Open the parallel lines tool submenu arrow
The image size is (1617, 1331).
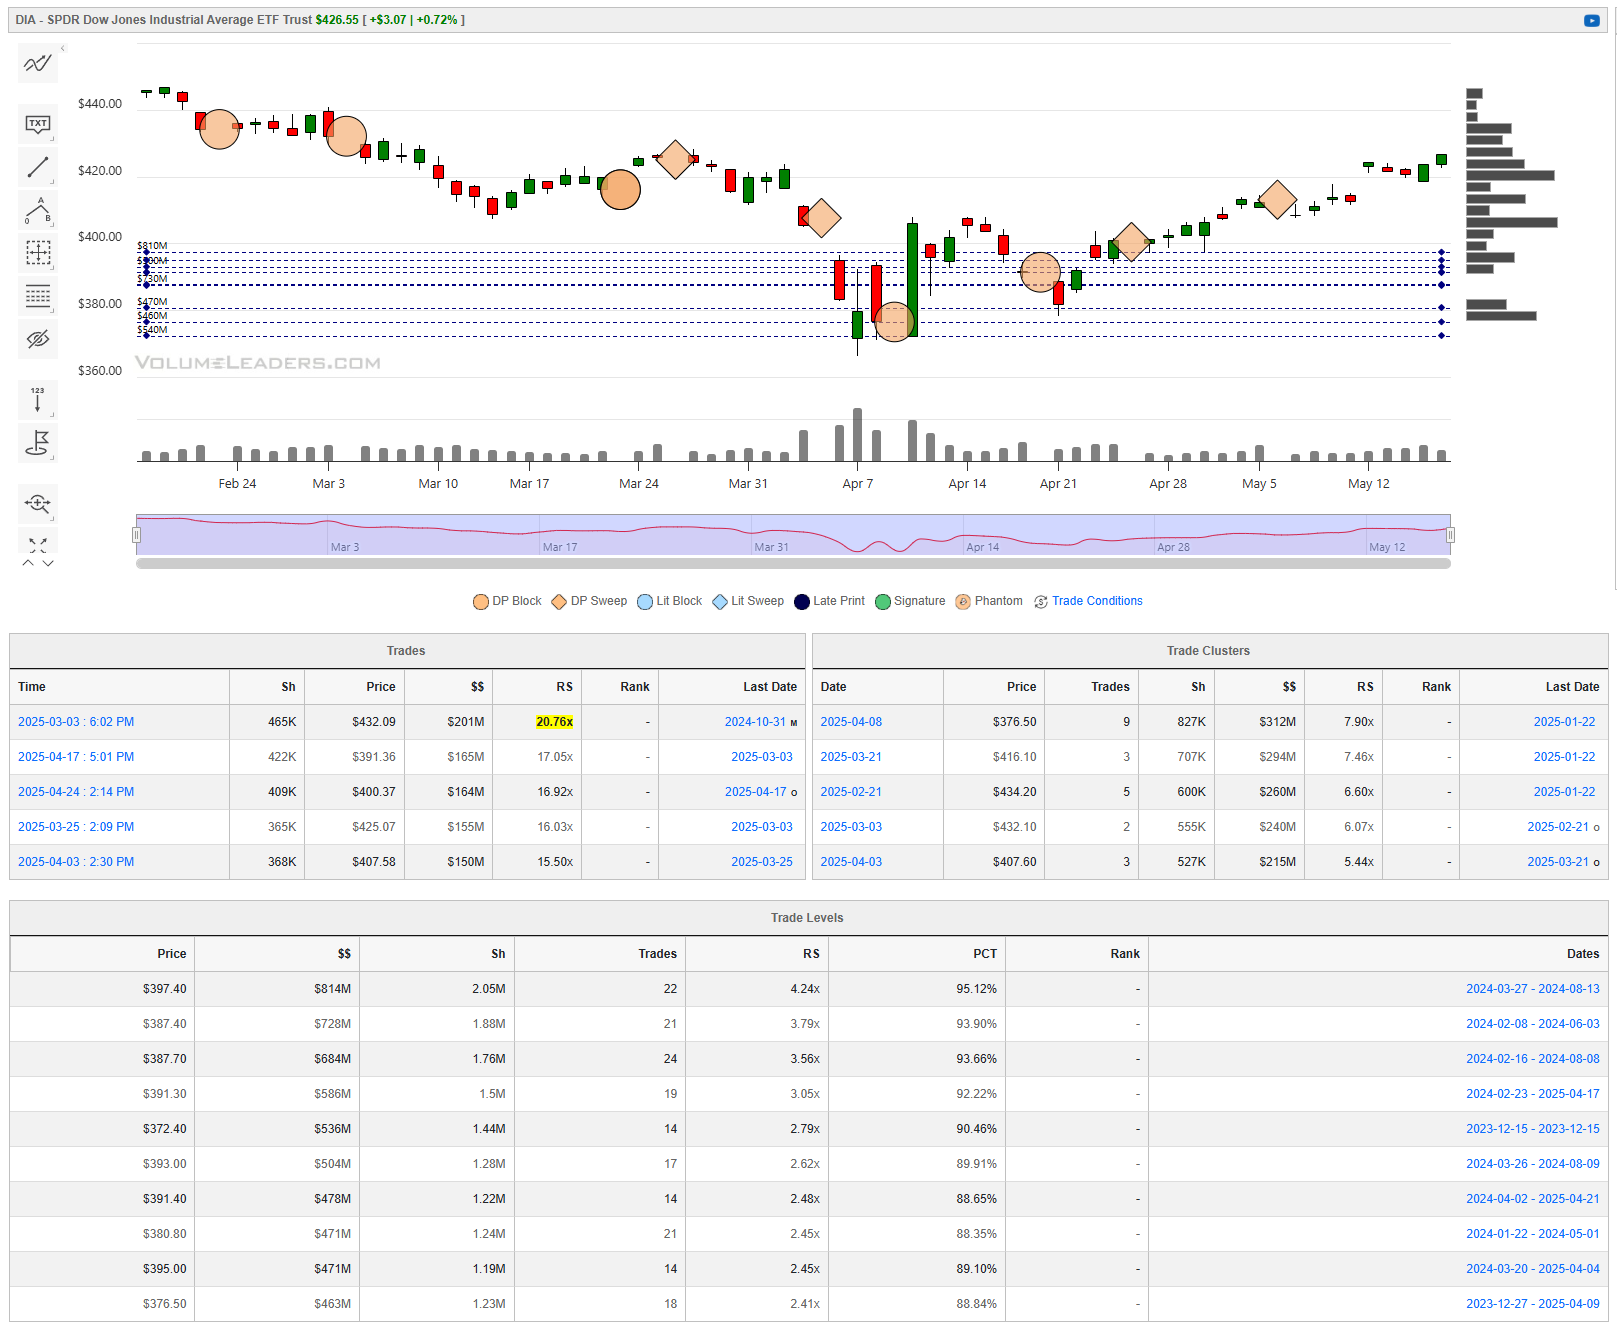click(53, 311)
